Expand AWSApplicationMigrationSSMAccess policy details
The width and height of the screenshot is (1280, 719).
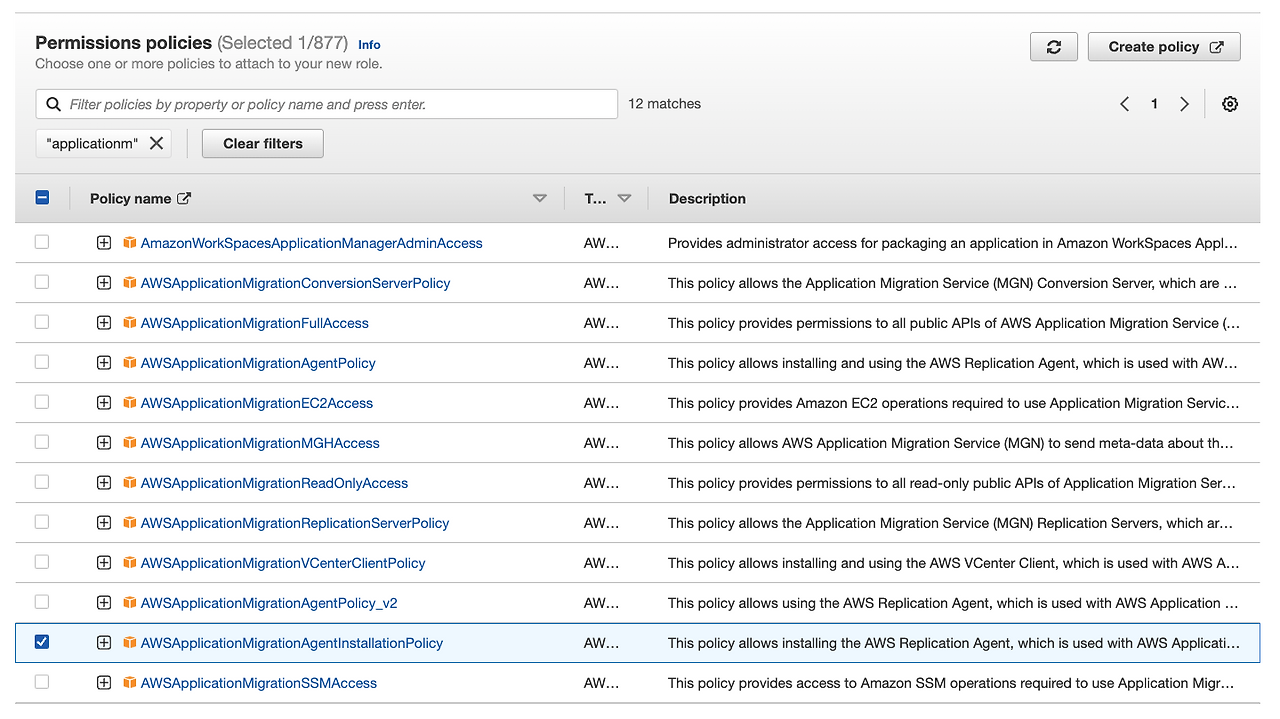click(104, 683)
